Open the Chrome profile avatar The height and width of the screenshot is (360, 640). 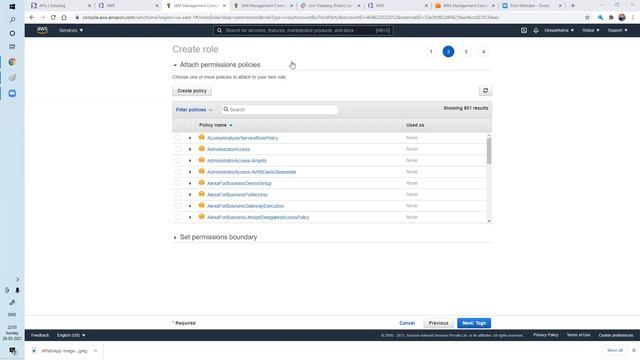point(622,18)
